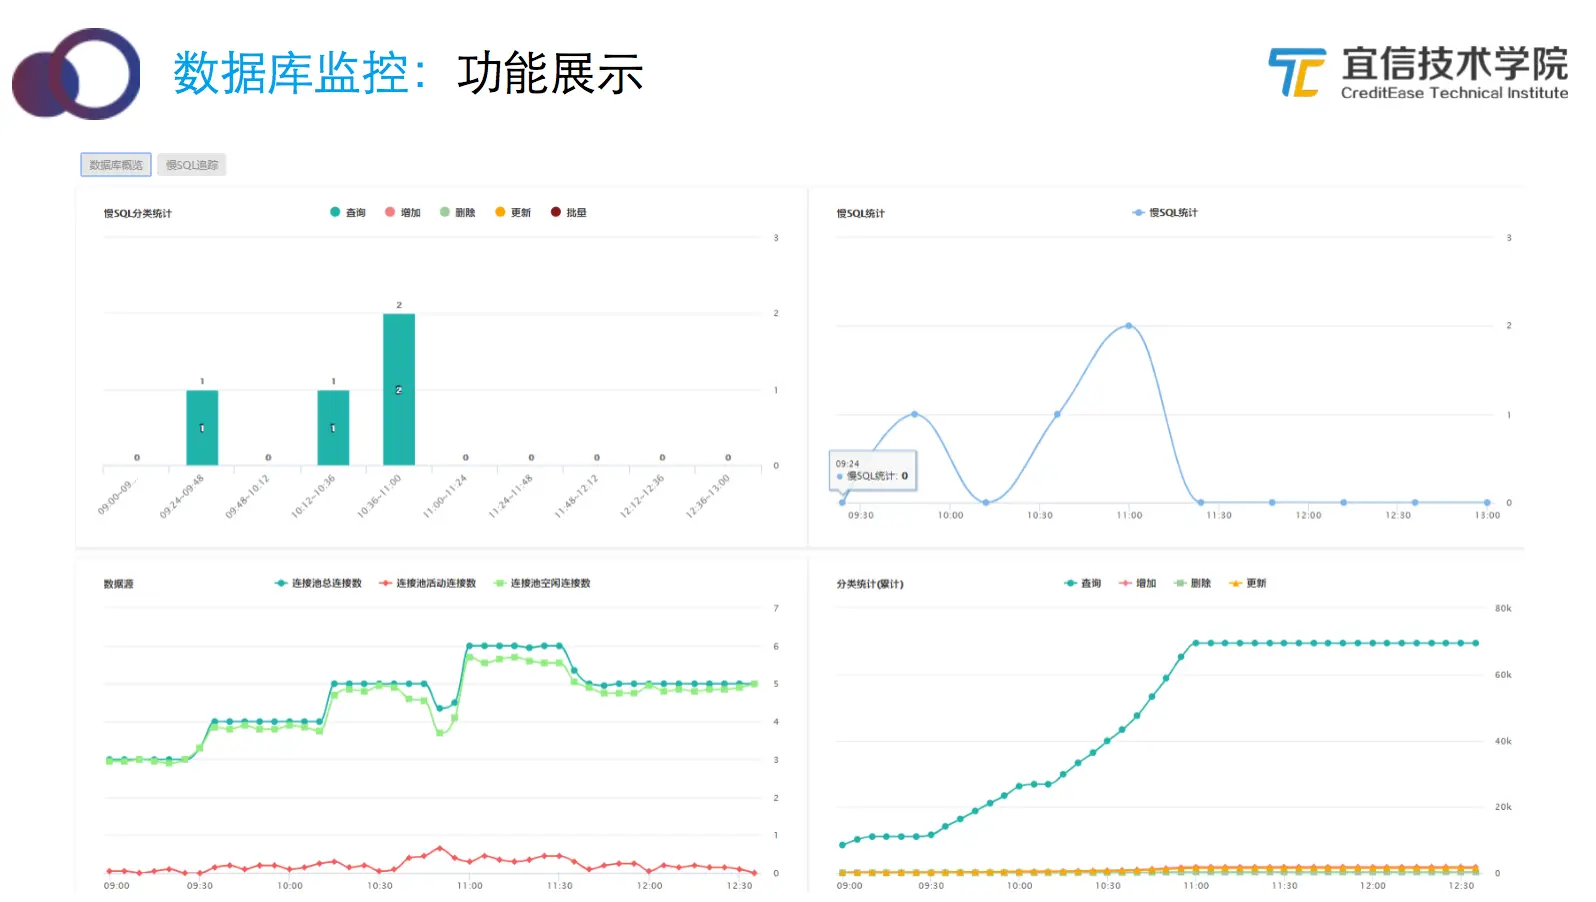This screenshot has height=902, width=1596.
Task: Click the 慢SQL分类统计 chart title
Action: pos(138,213)
